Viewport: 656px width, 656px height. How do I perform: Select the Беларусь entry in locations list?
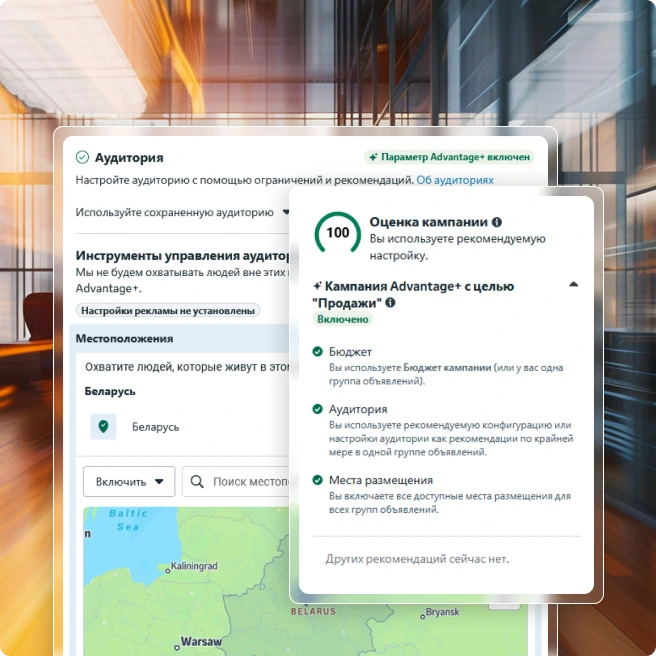tap(155, 427)
